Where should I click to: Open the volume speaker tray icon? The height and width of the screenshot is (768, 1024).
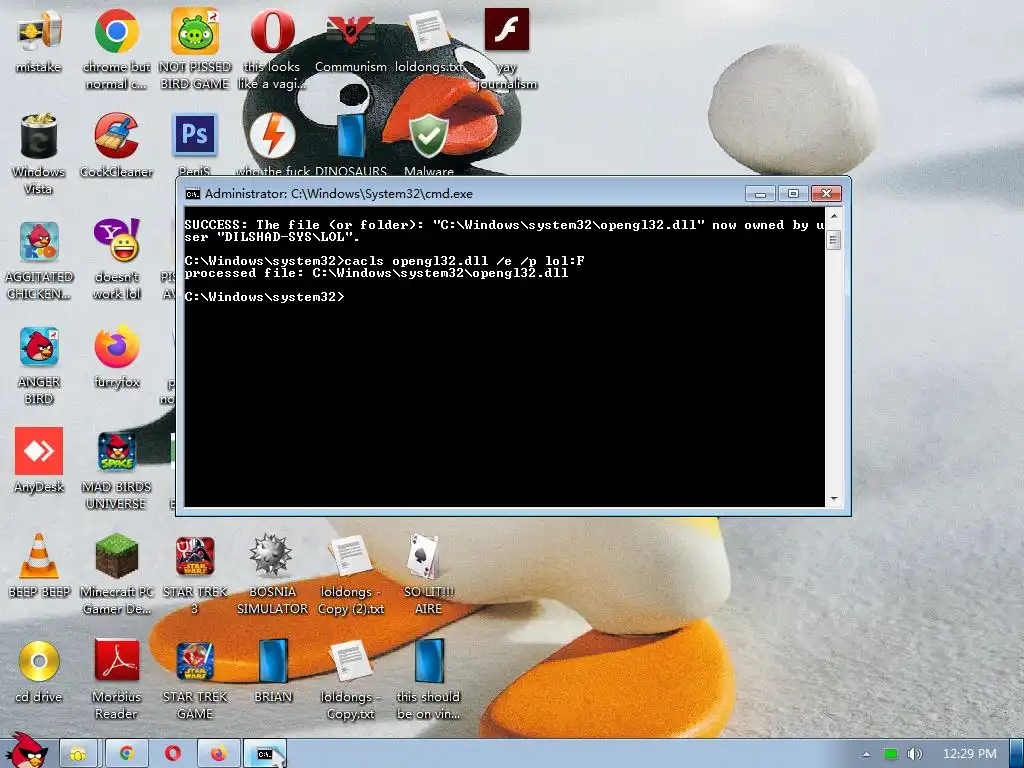pyautogui.click(x=914, y=754)
